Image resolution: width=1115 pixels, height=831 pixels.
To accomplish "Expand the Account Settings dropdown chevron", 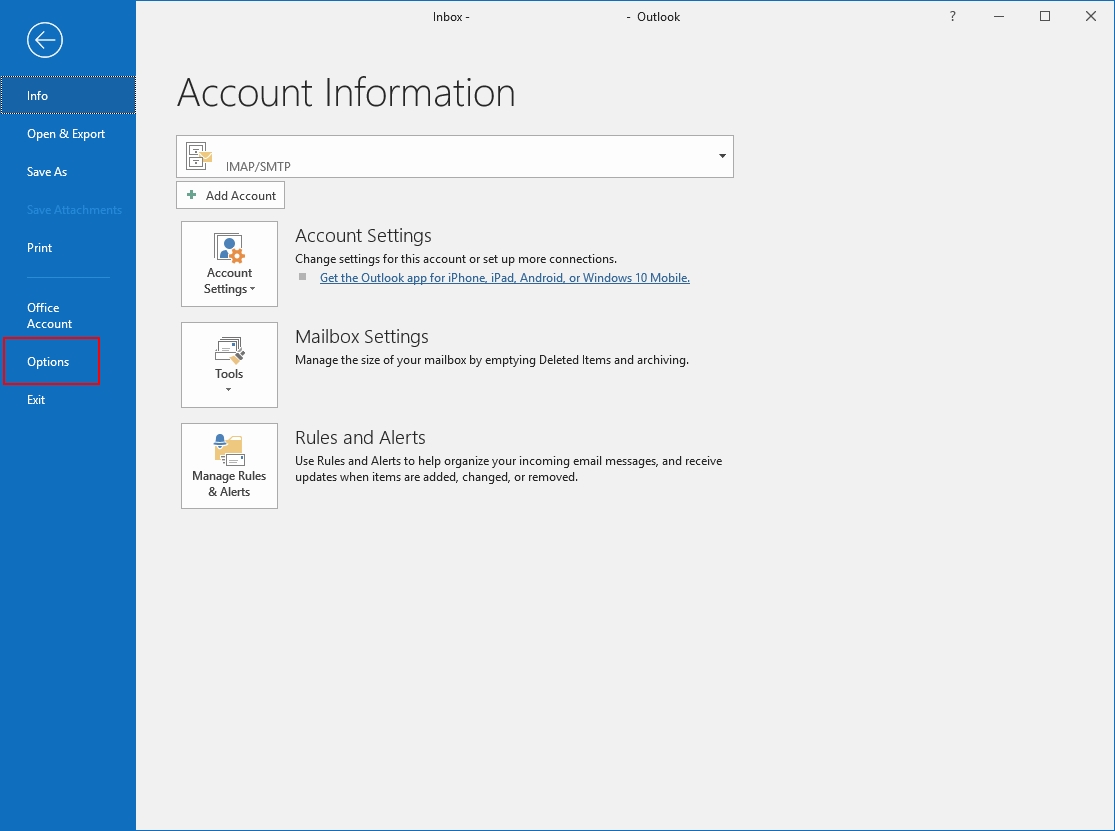I will coord(252,288).
